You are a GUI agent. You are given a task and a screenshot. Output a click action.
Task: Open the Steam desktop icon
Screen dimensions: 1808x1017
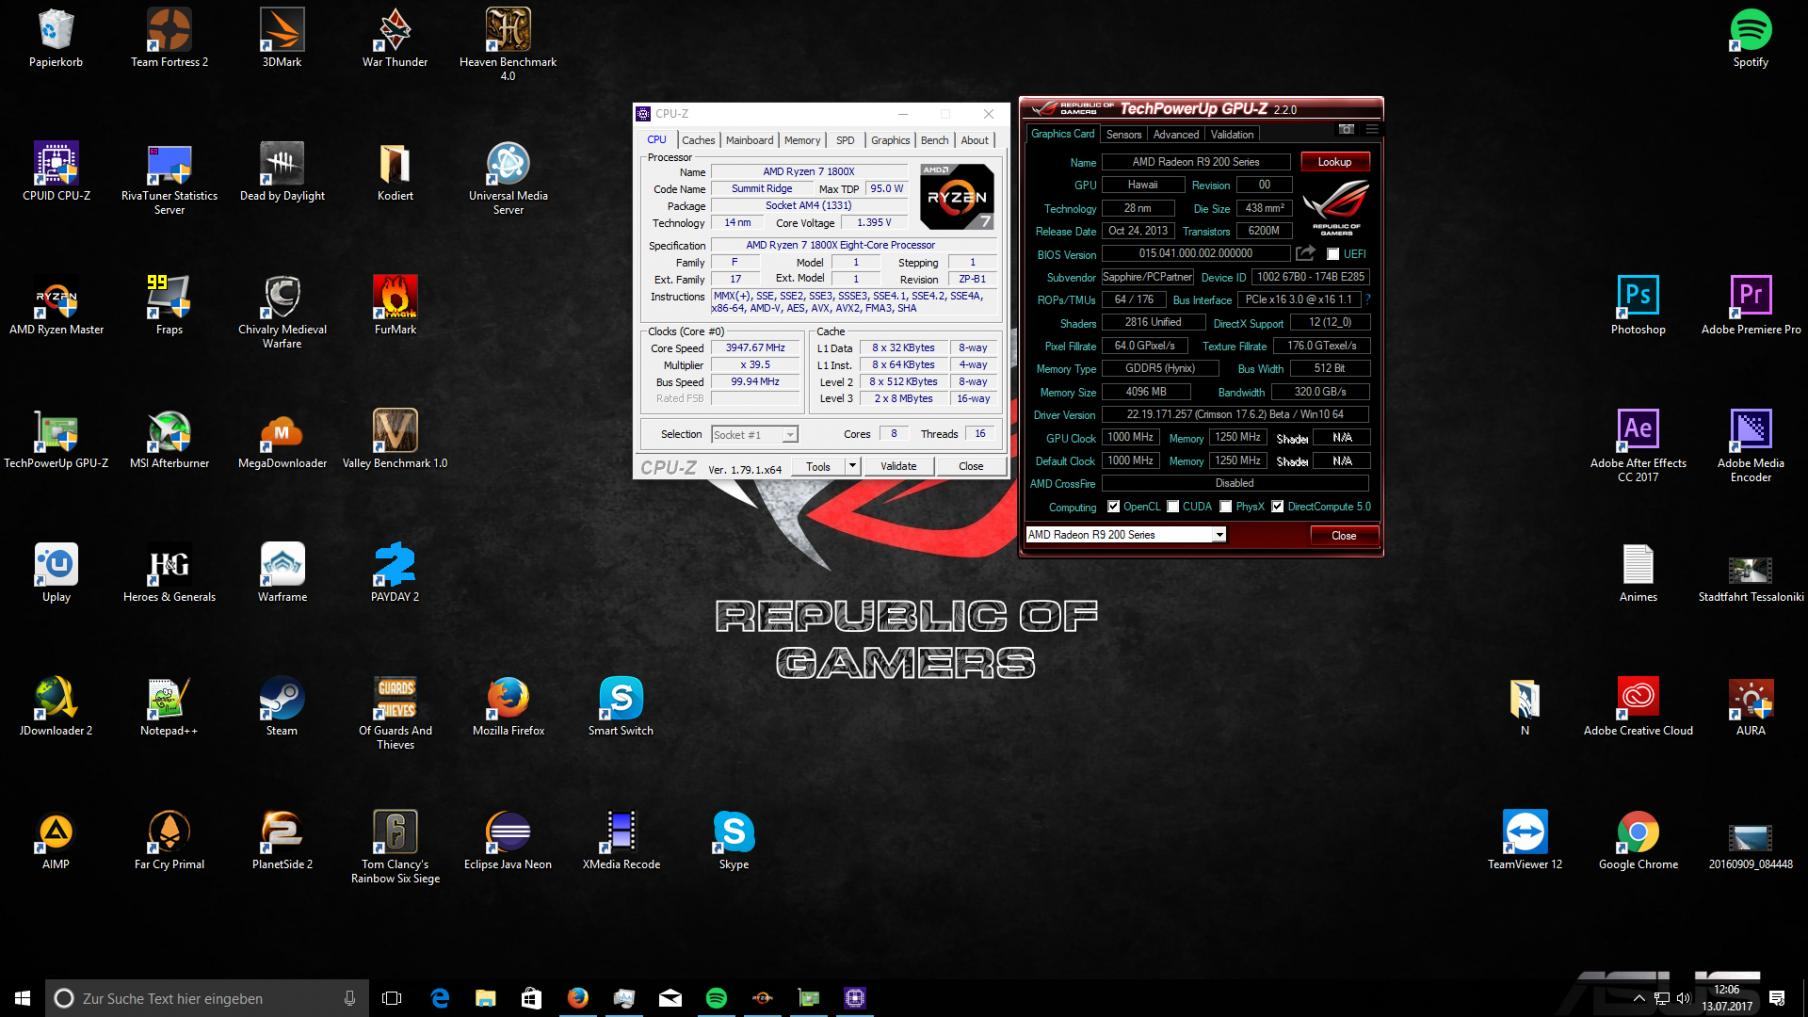tap(282, 707)
